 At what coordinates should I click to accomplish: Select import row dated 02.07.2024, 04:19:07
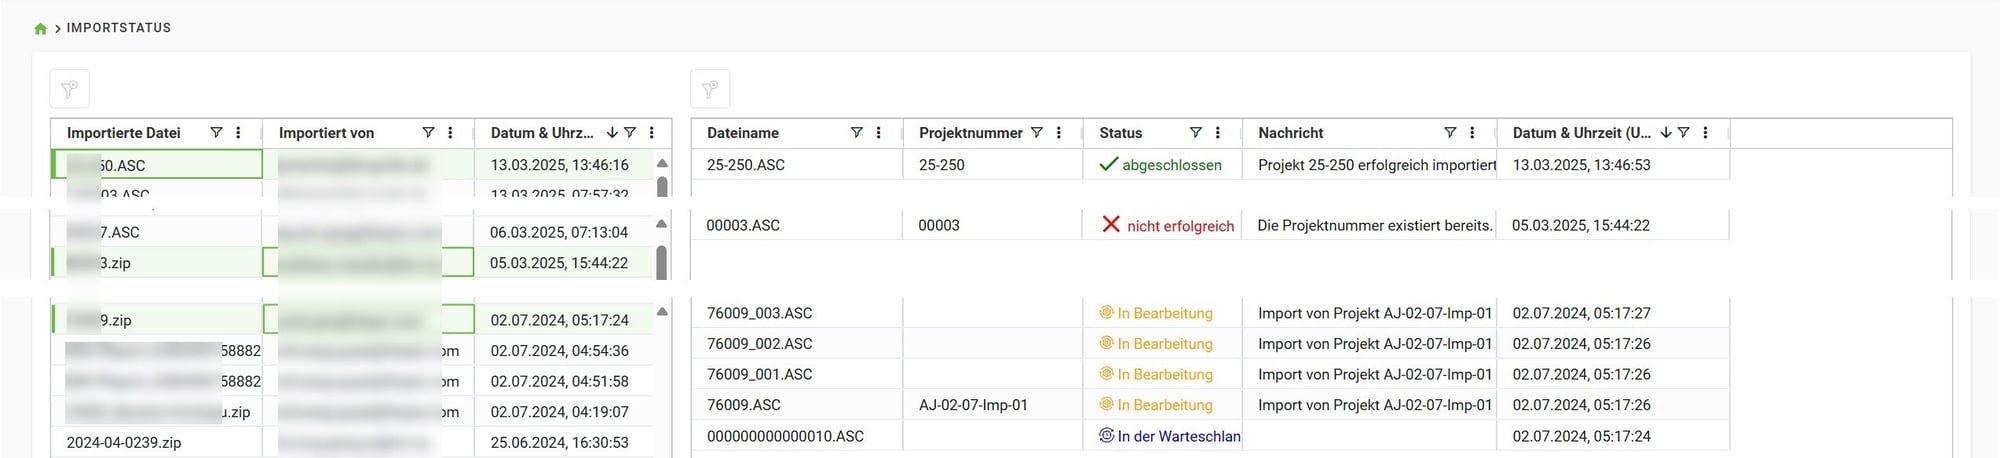coord(353,411)
